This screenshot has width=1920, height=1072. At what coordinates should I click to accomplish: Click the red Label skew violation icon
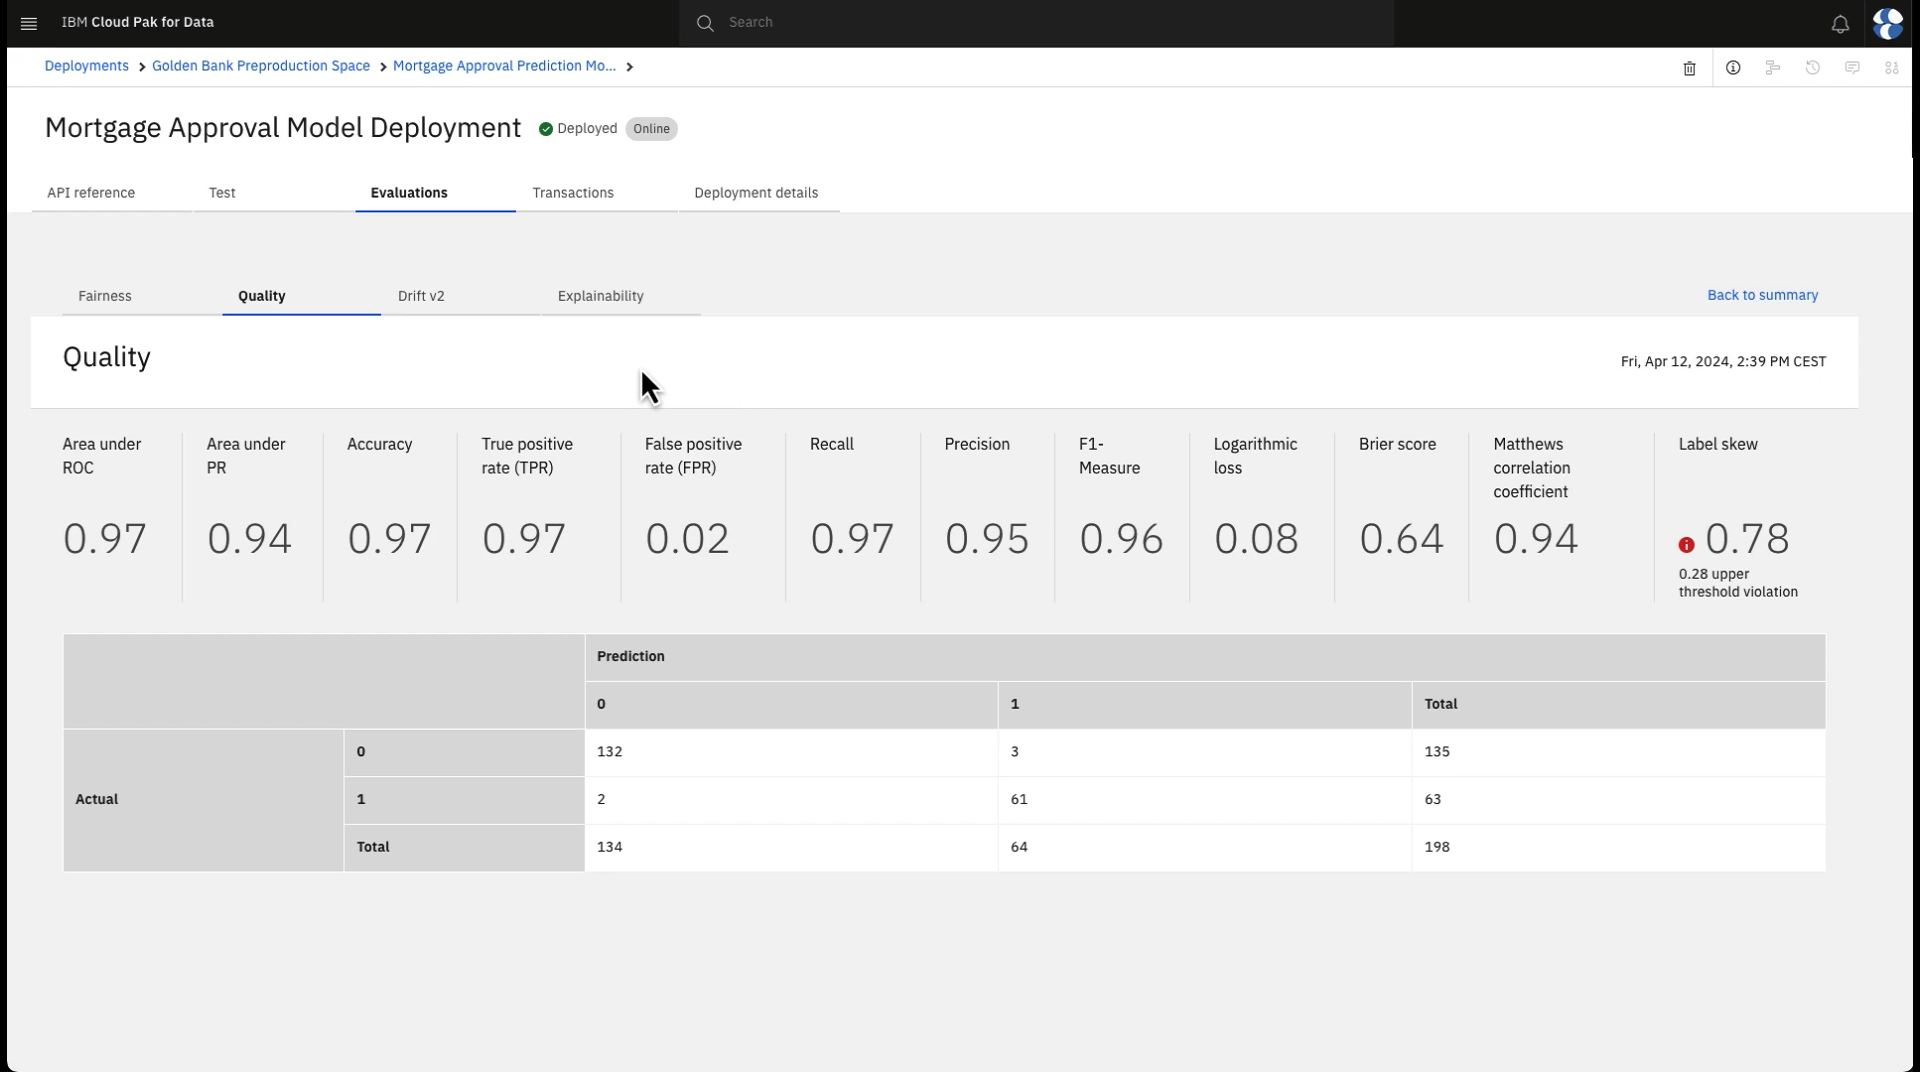click(x=1686, y=545)
